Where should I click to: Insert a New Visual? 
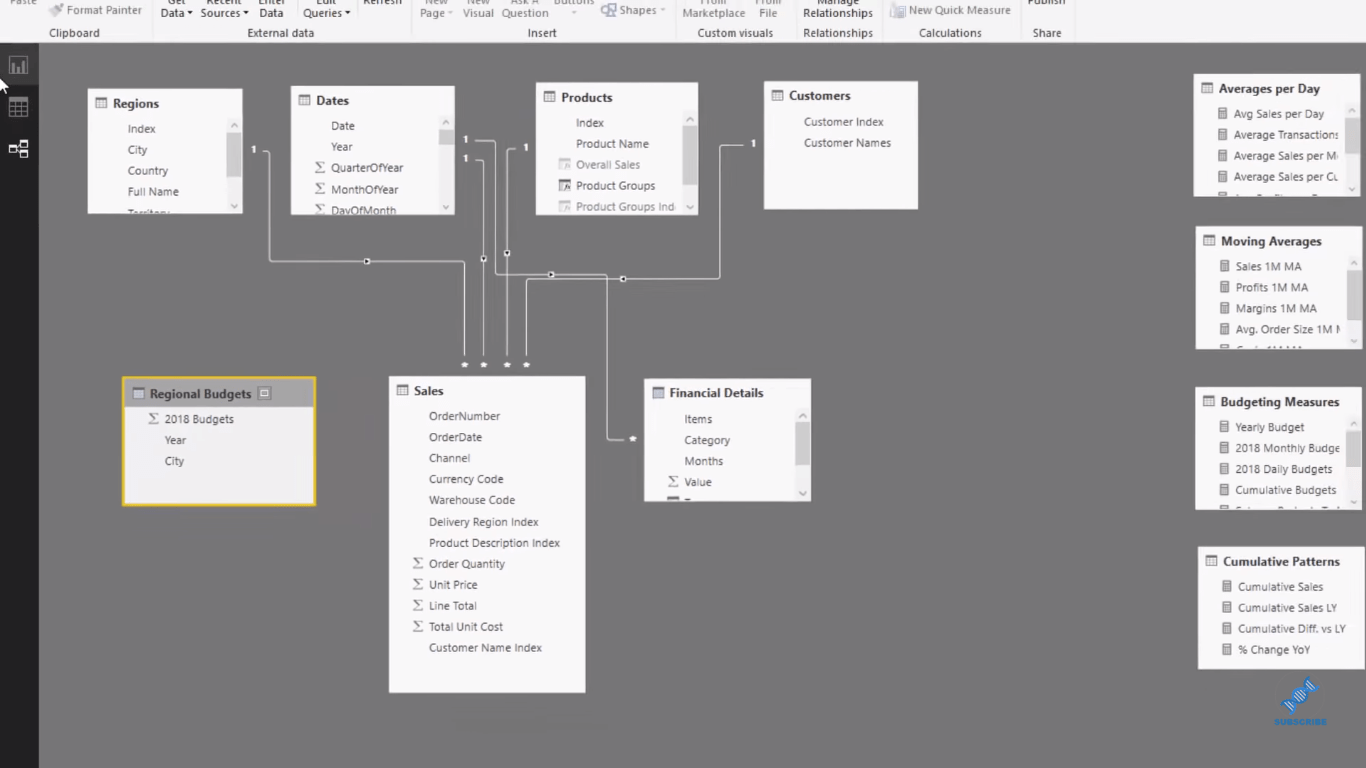[x=478, y=9]
